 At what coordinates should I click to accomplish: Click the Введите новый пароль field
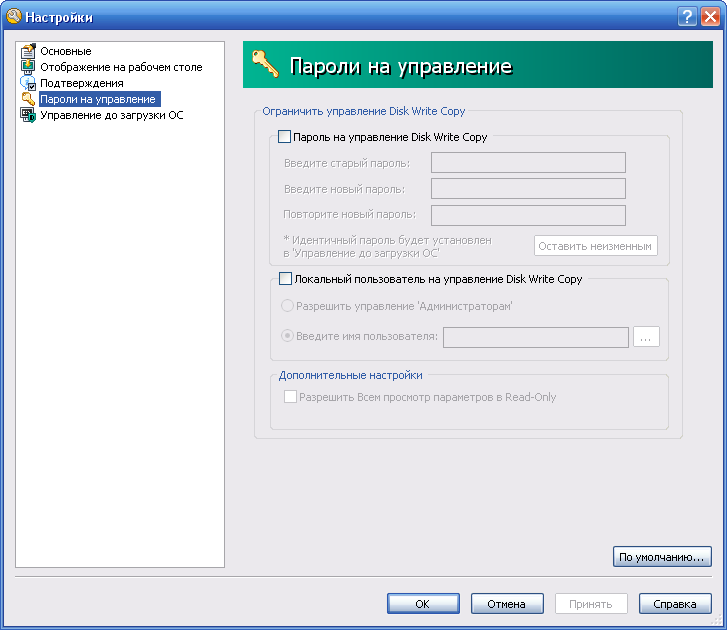[x=528, y=189]
